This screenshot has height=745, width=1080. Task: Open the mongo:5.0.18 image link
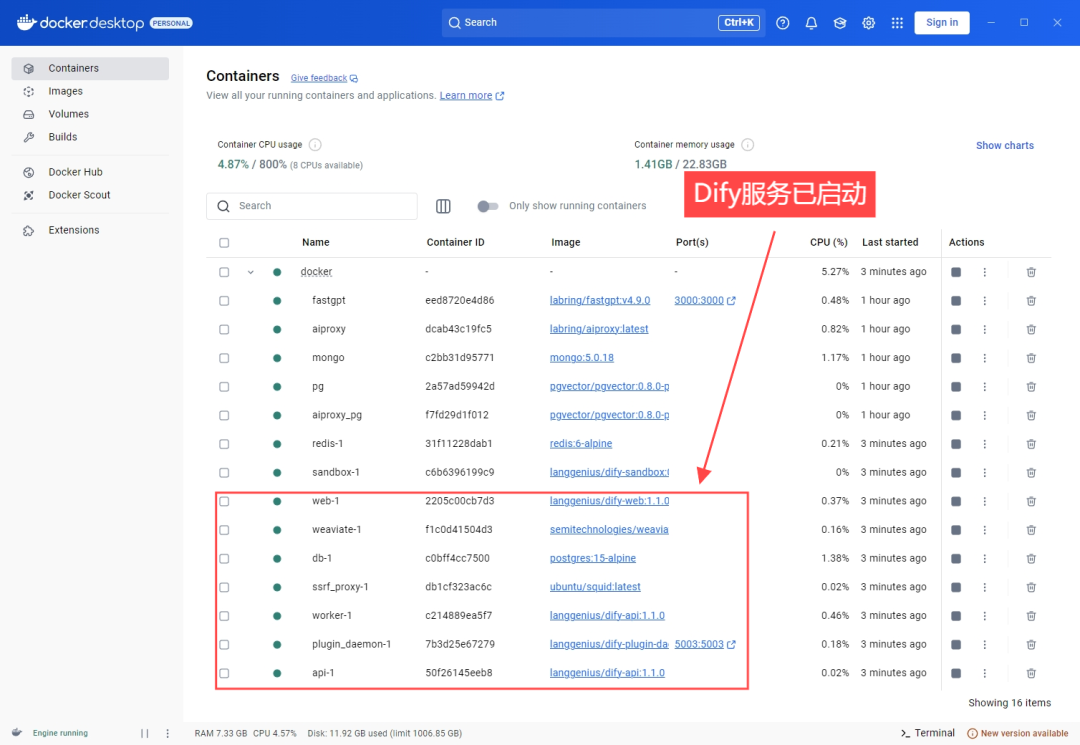(x=580, y=357)
